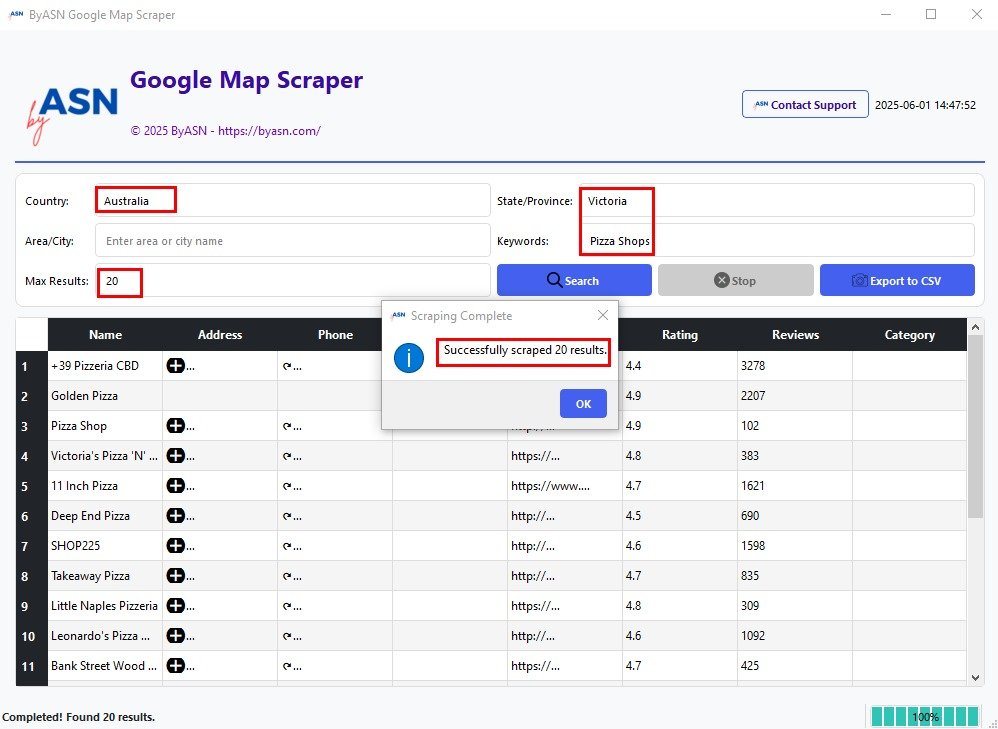The width and height of the screenshot is (998, 729).
Task: Click the Phone column header
Action: pos(335,335)
